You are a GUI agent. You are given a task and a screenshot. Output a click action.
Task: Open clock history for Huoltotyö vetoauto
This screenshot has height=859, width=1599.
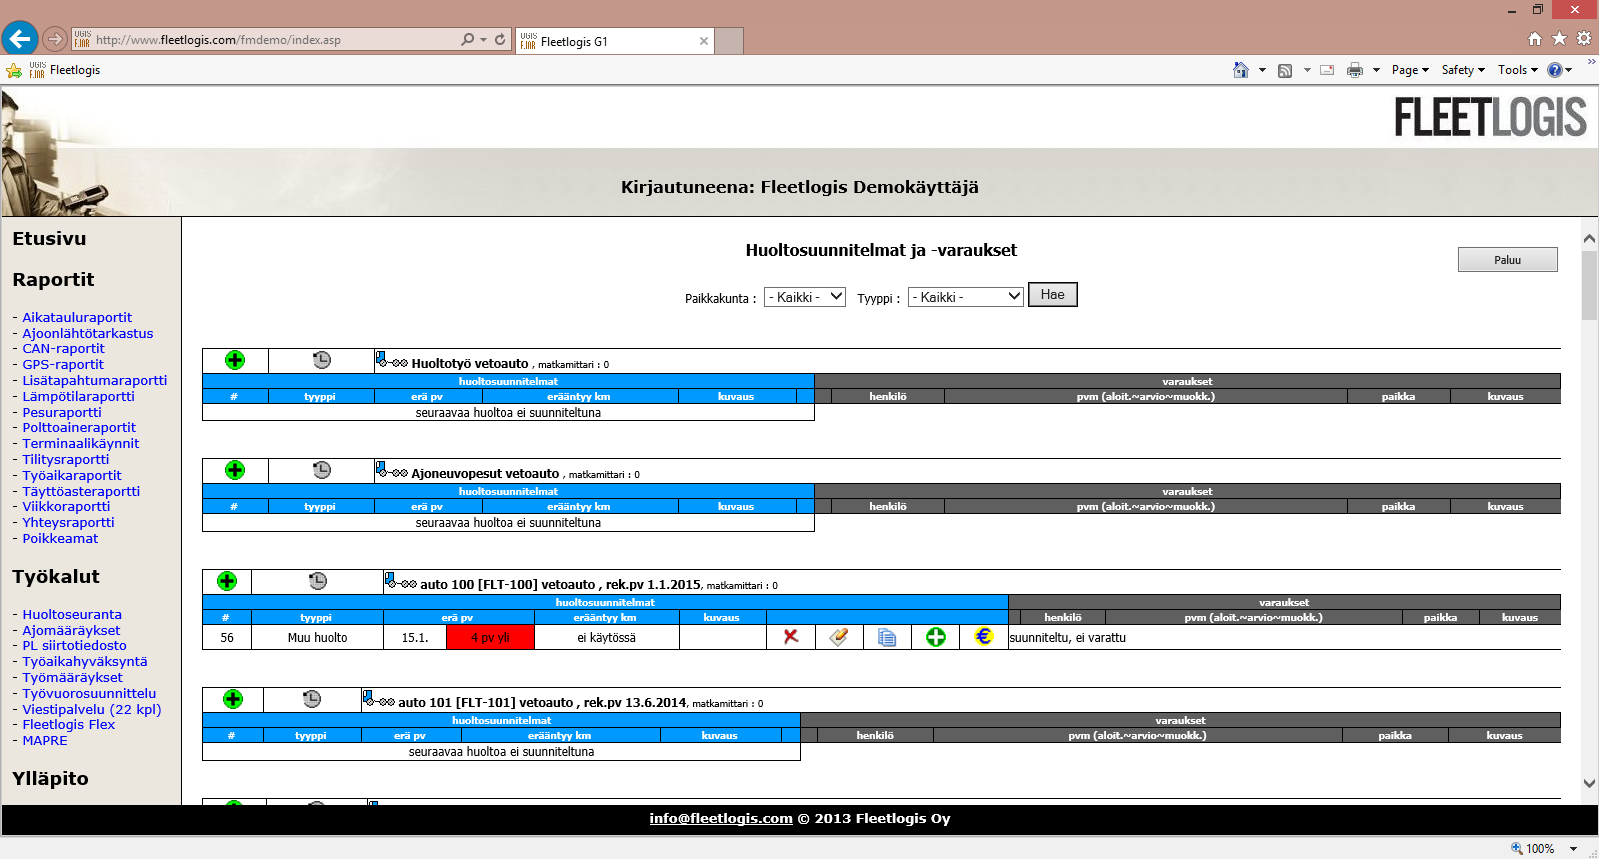pyautogui.click(x=322, y=360)
